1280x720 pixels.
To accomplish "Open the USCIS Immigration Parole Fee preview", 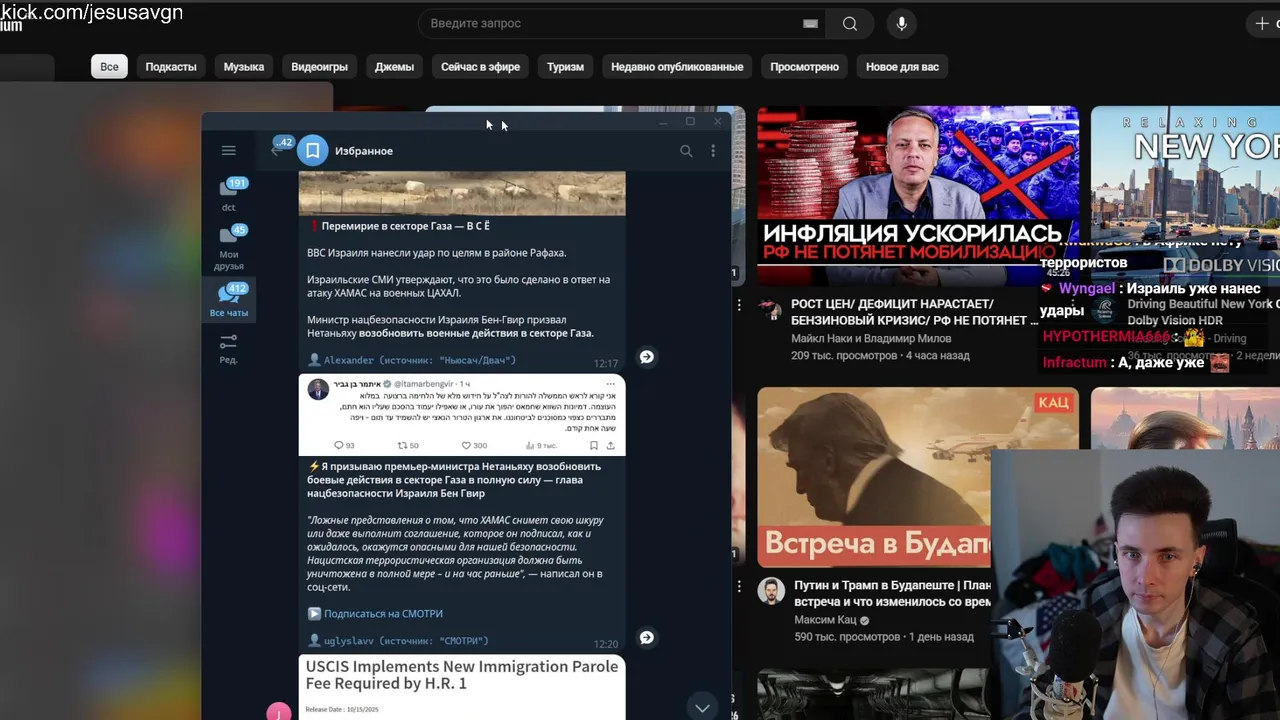I will click(x=462, y=687).
